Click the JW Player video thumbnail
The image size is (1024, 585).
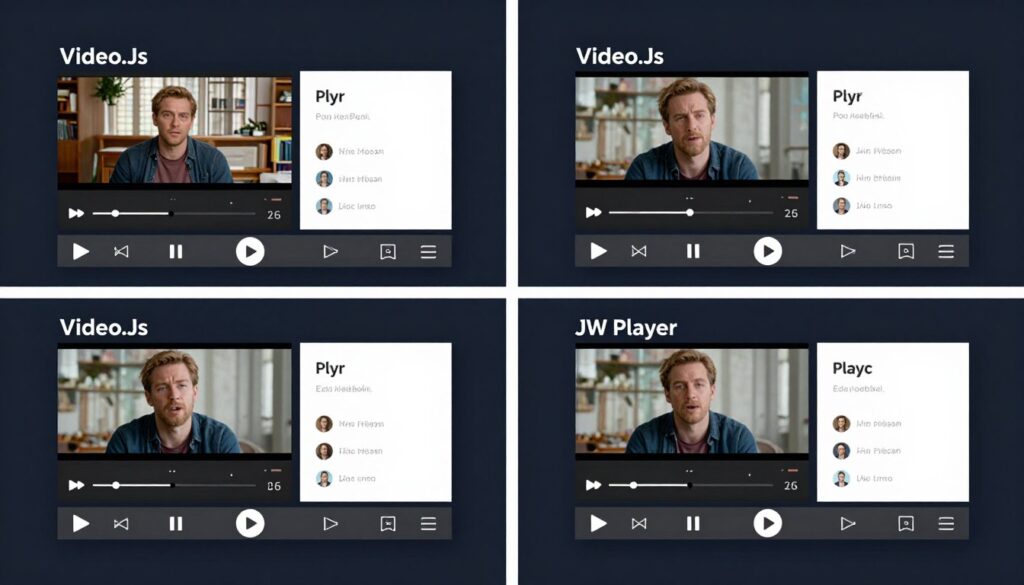coord(692,401)
